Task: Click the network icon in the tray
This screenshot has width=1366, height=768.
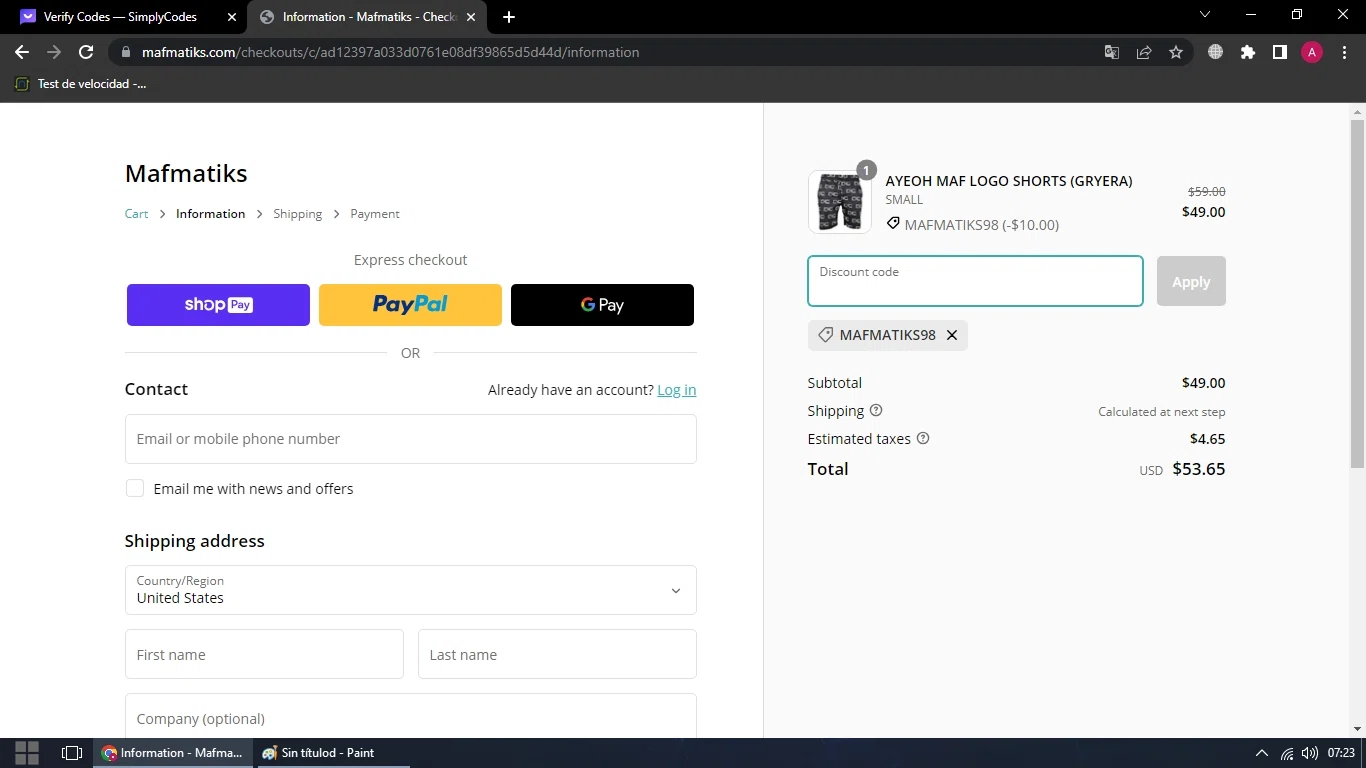Action: [x=1287, y=753]
